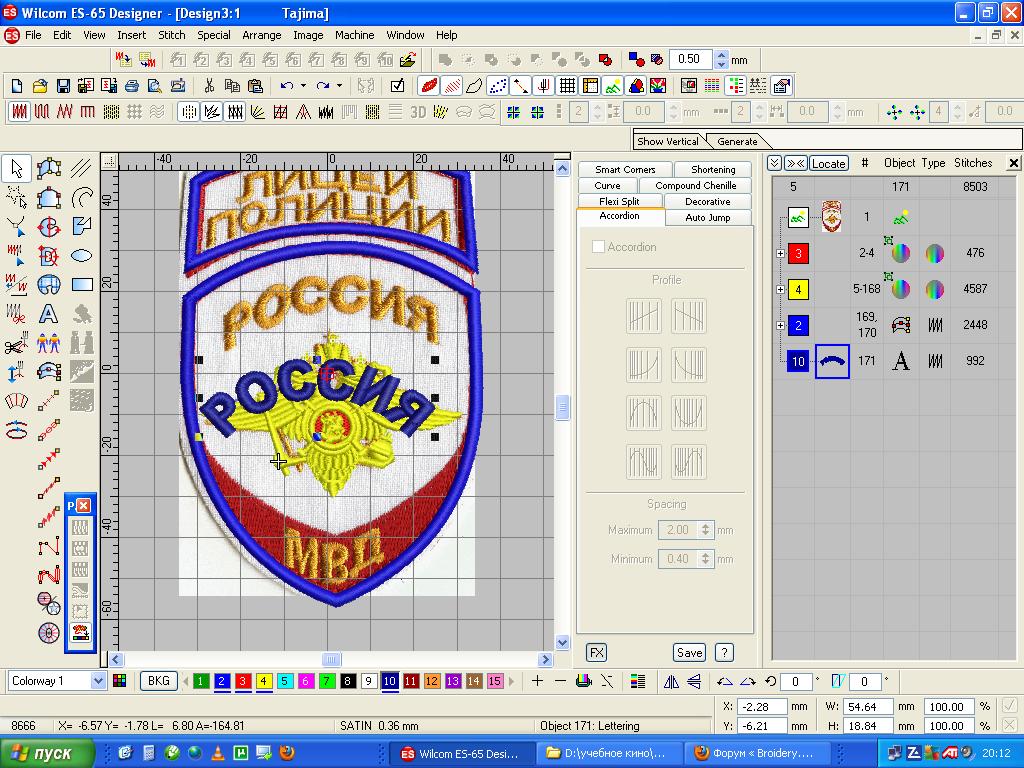Switch to the Flexi Split tab
Image resolution: width=1024 pixels, height=768 pixels.
[619, 202]
